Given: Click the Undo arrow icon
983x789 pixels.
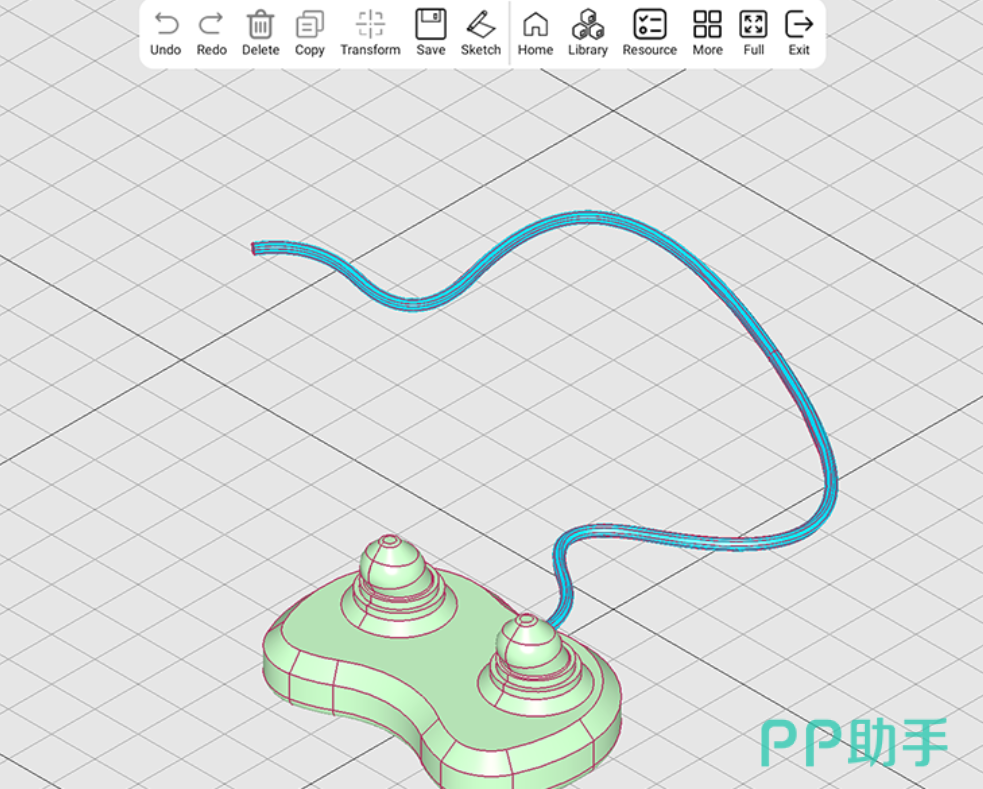Looking at the screenshot, I should click(165, 25).
